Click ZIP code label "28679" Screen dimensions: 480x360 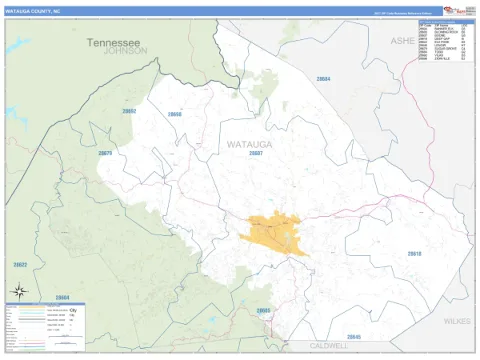click(x=105, y=153)
